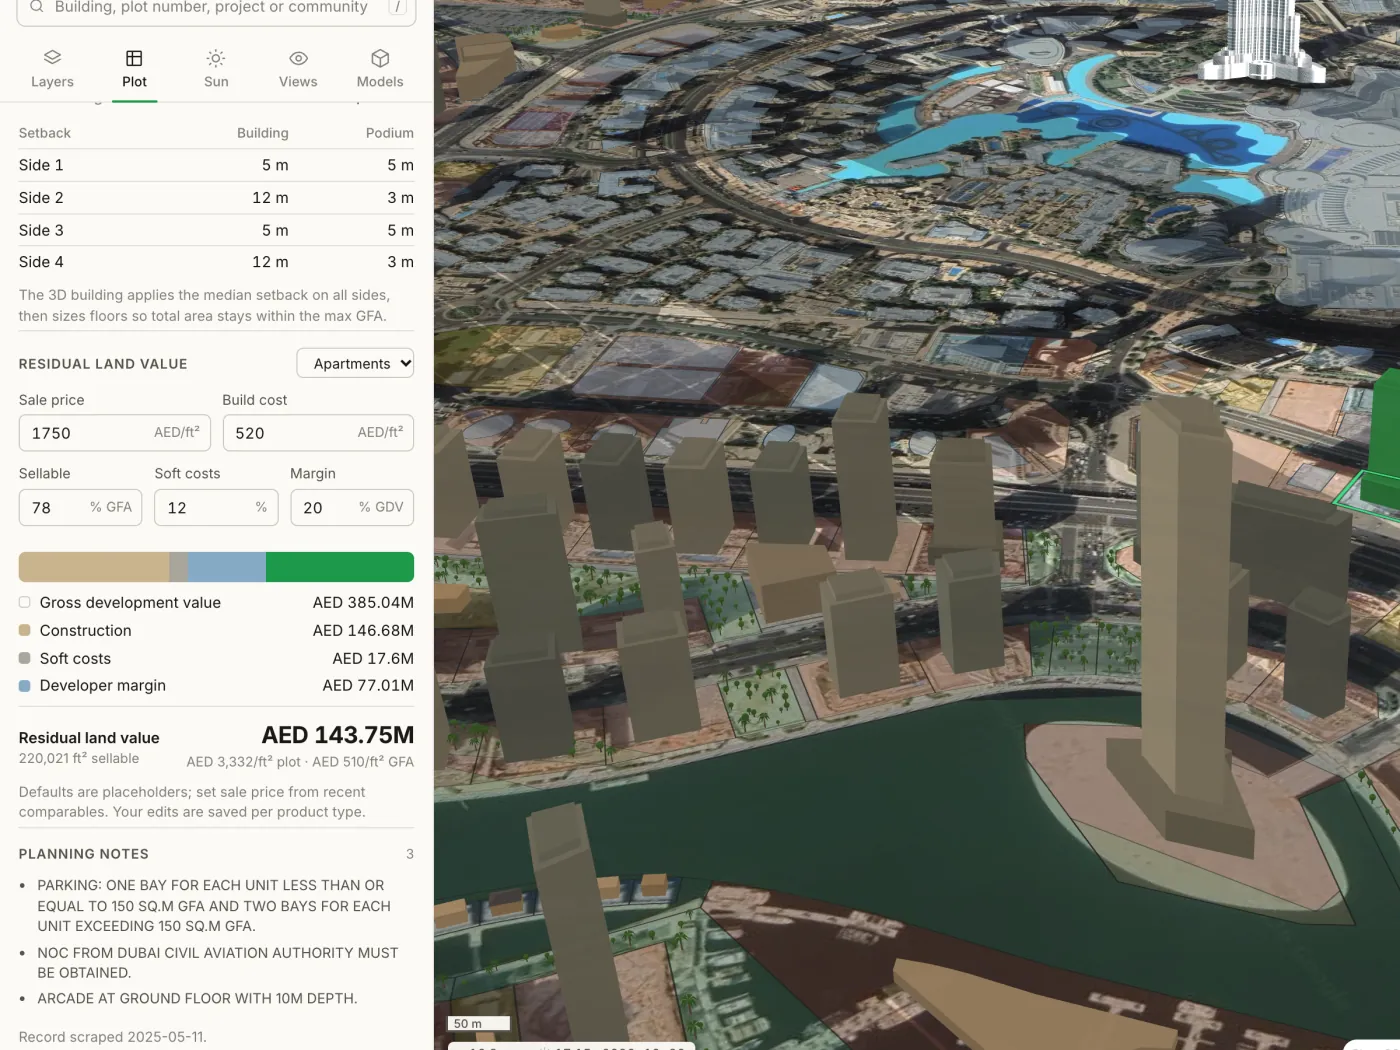Click the Soft costs percentage input
1400x1050 pixels.
point(216,507)
